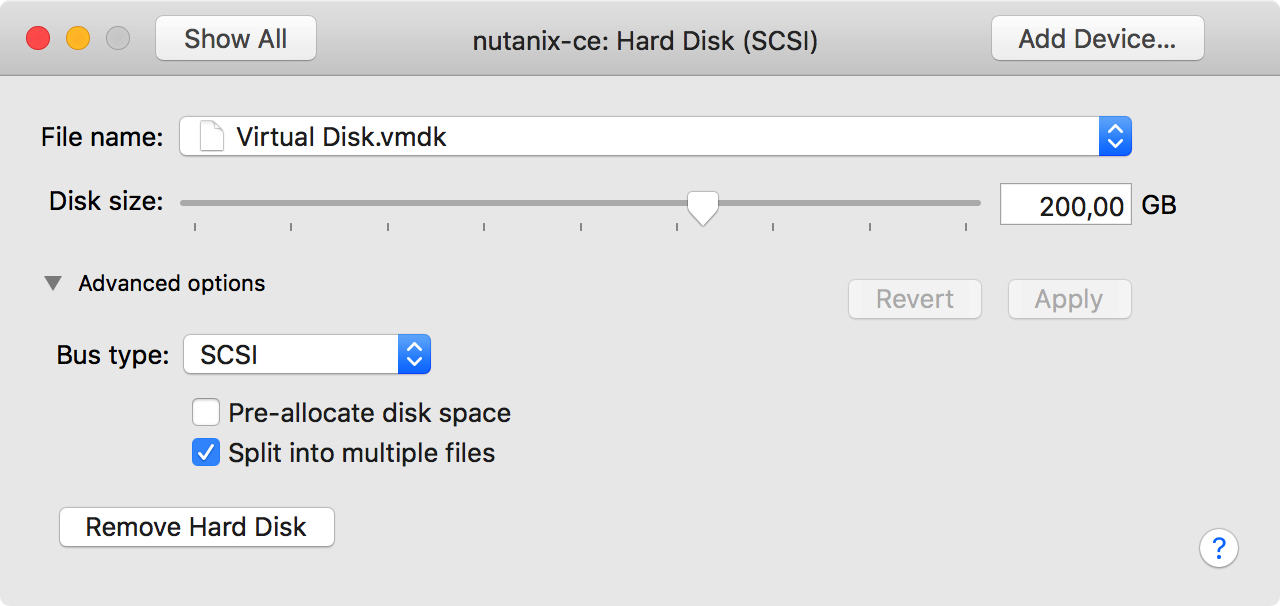Open the File name dropdown arrows

click(1115, 136)
